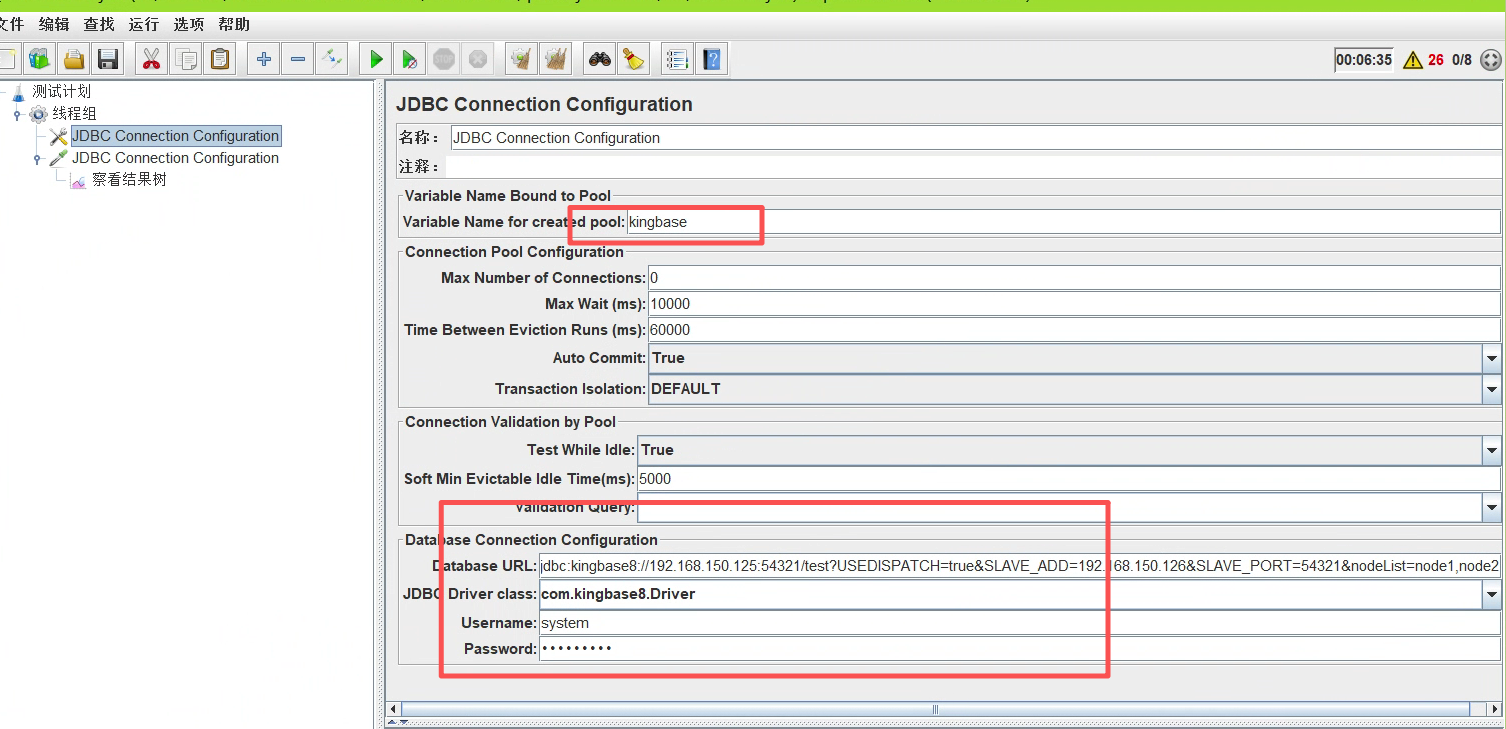This screenshot has height=729, width=1506.
Task: Click the Help question mark book icon
Action: tap(711, 60)
